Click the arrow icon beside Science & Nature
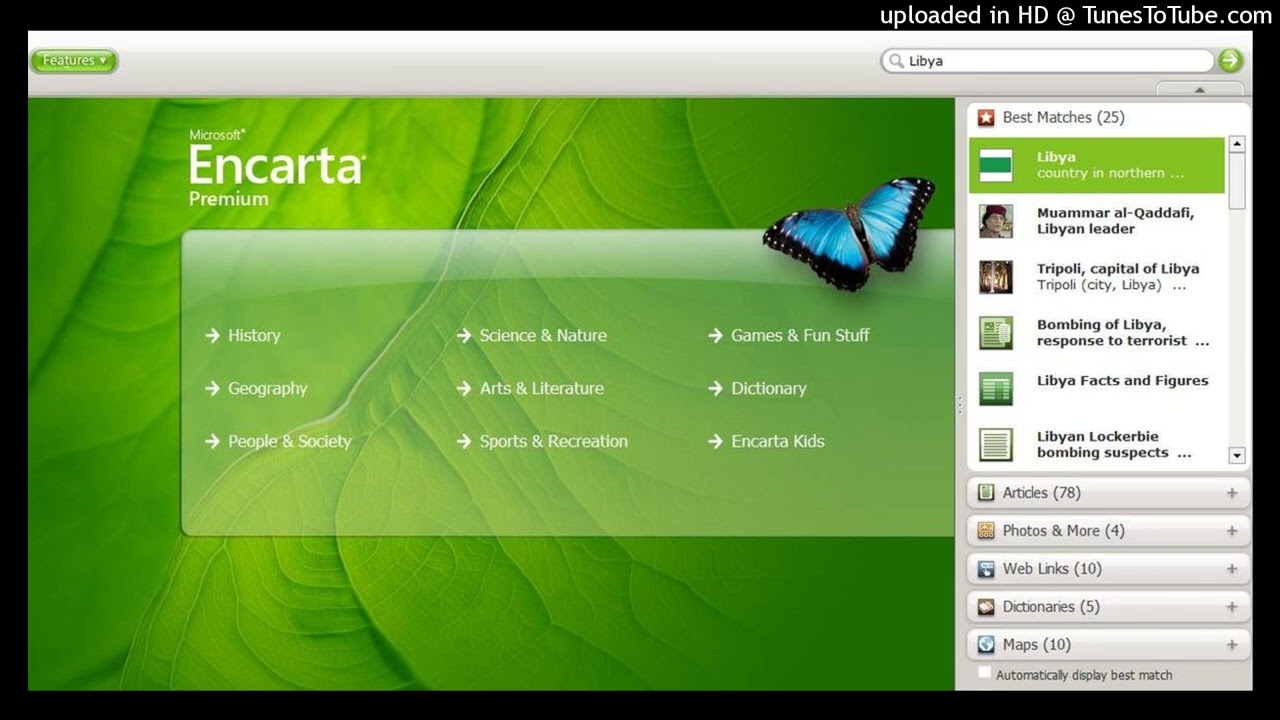 [x=464, y=336]
